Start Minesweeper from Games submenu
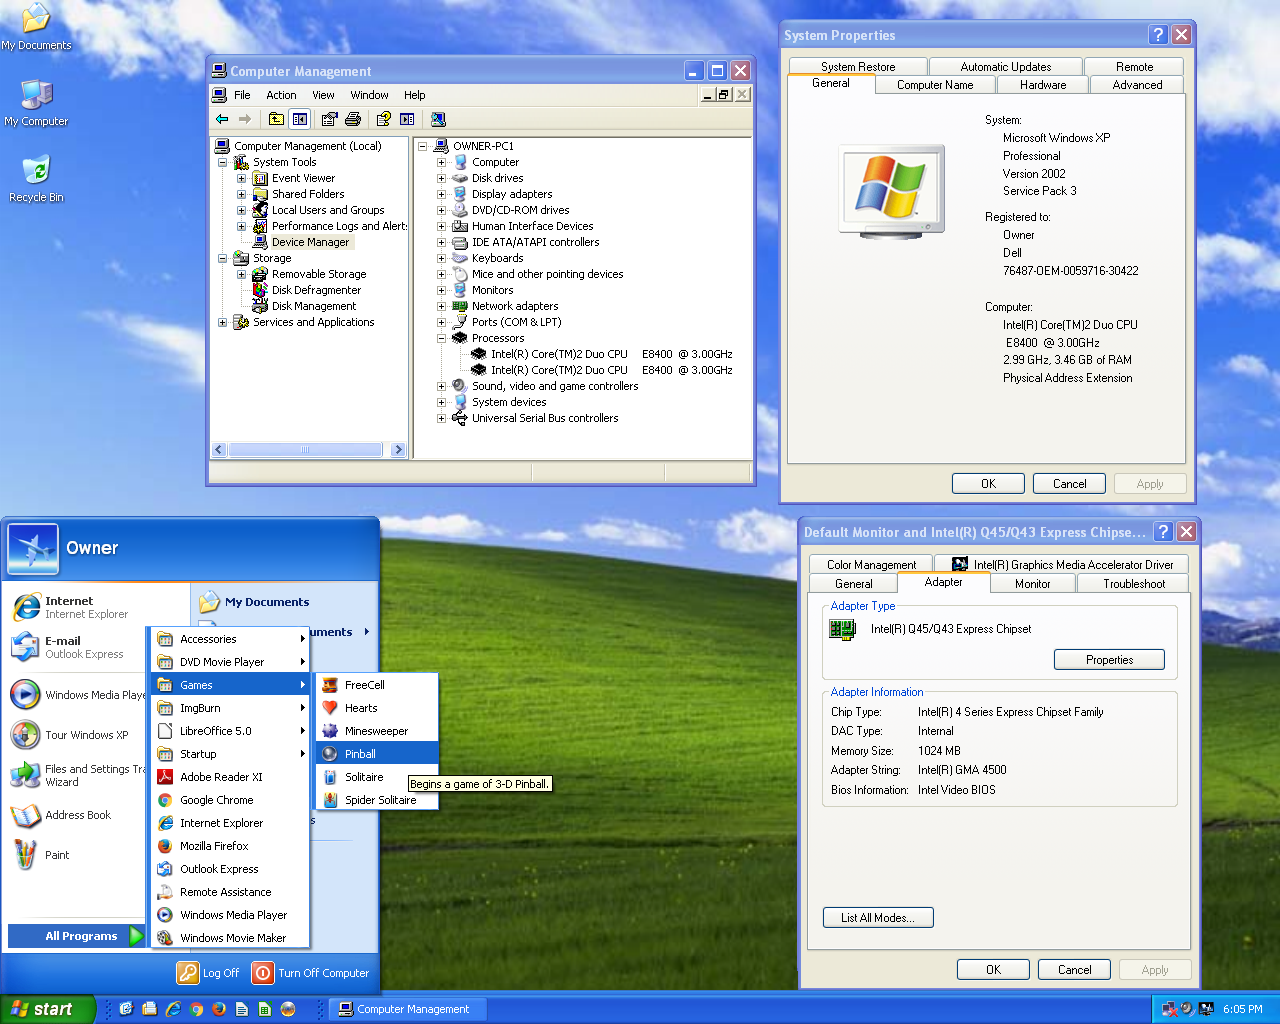This screenshot has height=1024, width=1280. coord(377,731)
